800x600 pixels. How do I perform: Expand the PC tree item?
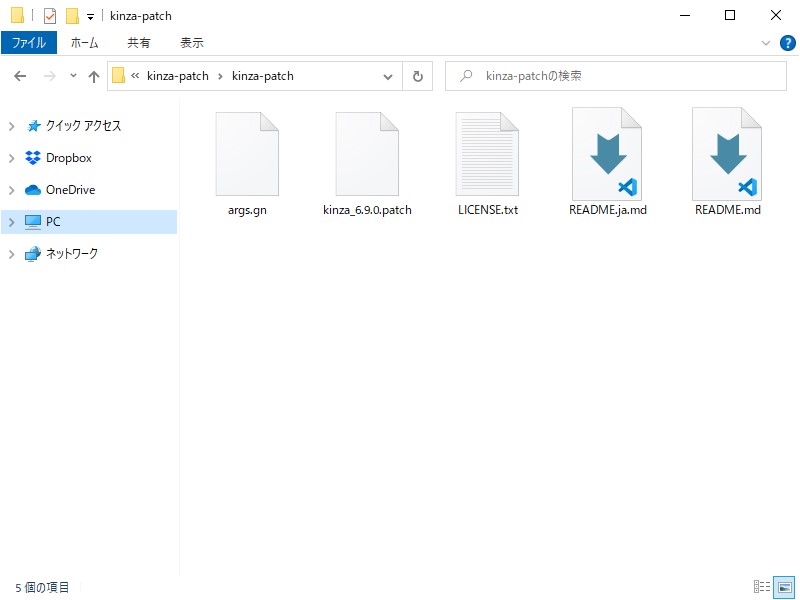[11, 221]
